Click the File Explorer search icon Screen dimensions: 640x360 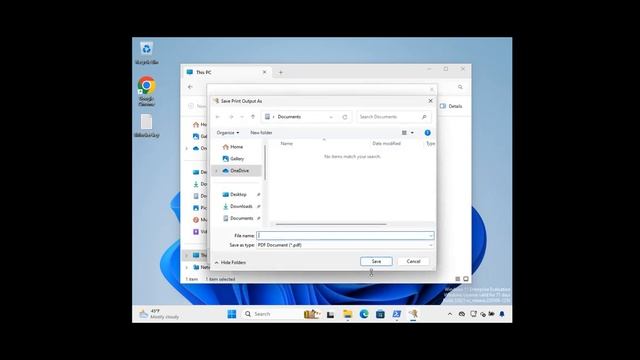pos(460,87)
